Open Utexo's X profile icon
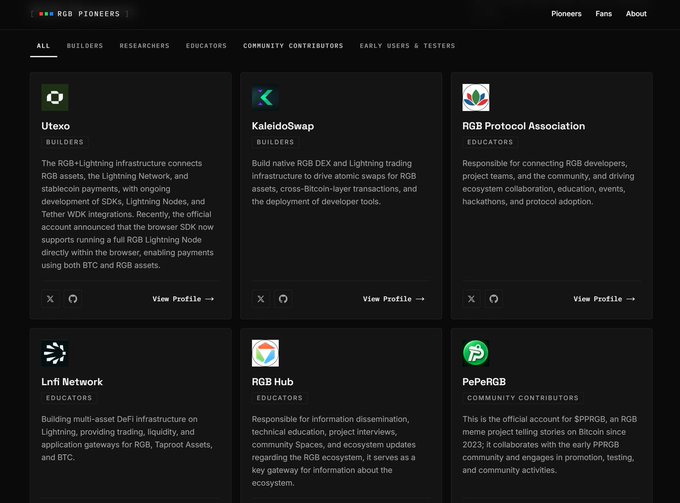 pyautogui.click(x=50, y=299)
